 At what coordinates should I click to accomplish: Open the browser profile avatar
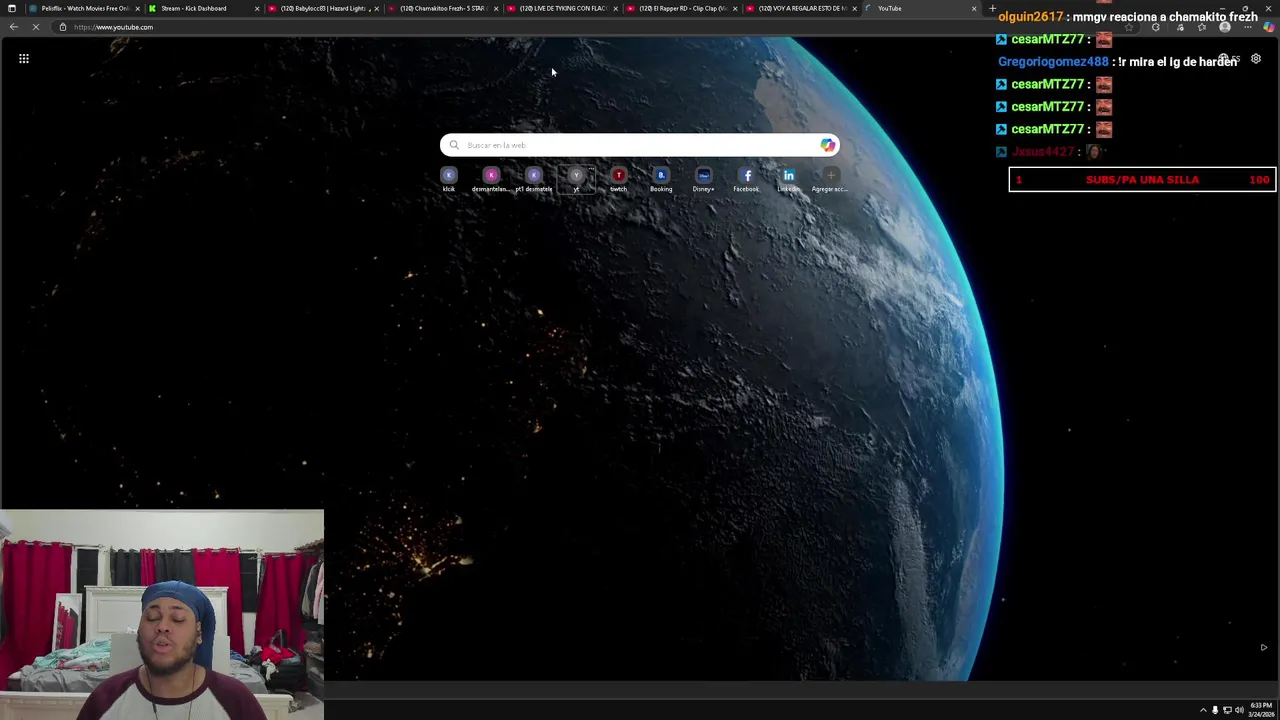click(x=1225, y=27)
